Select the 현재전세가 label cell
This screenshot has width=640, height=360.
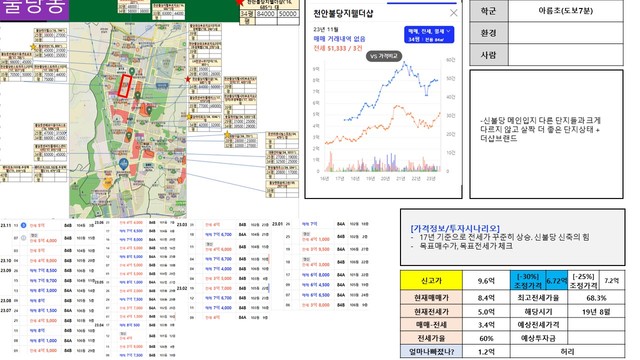click(431, 311)
